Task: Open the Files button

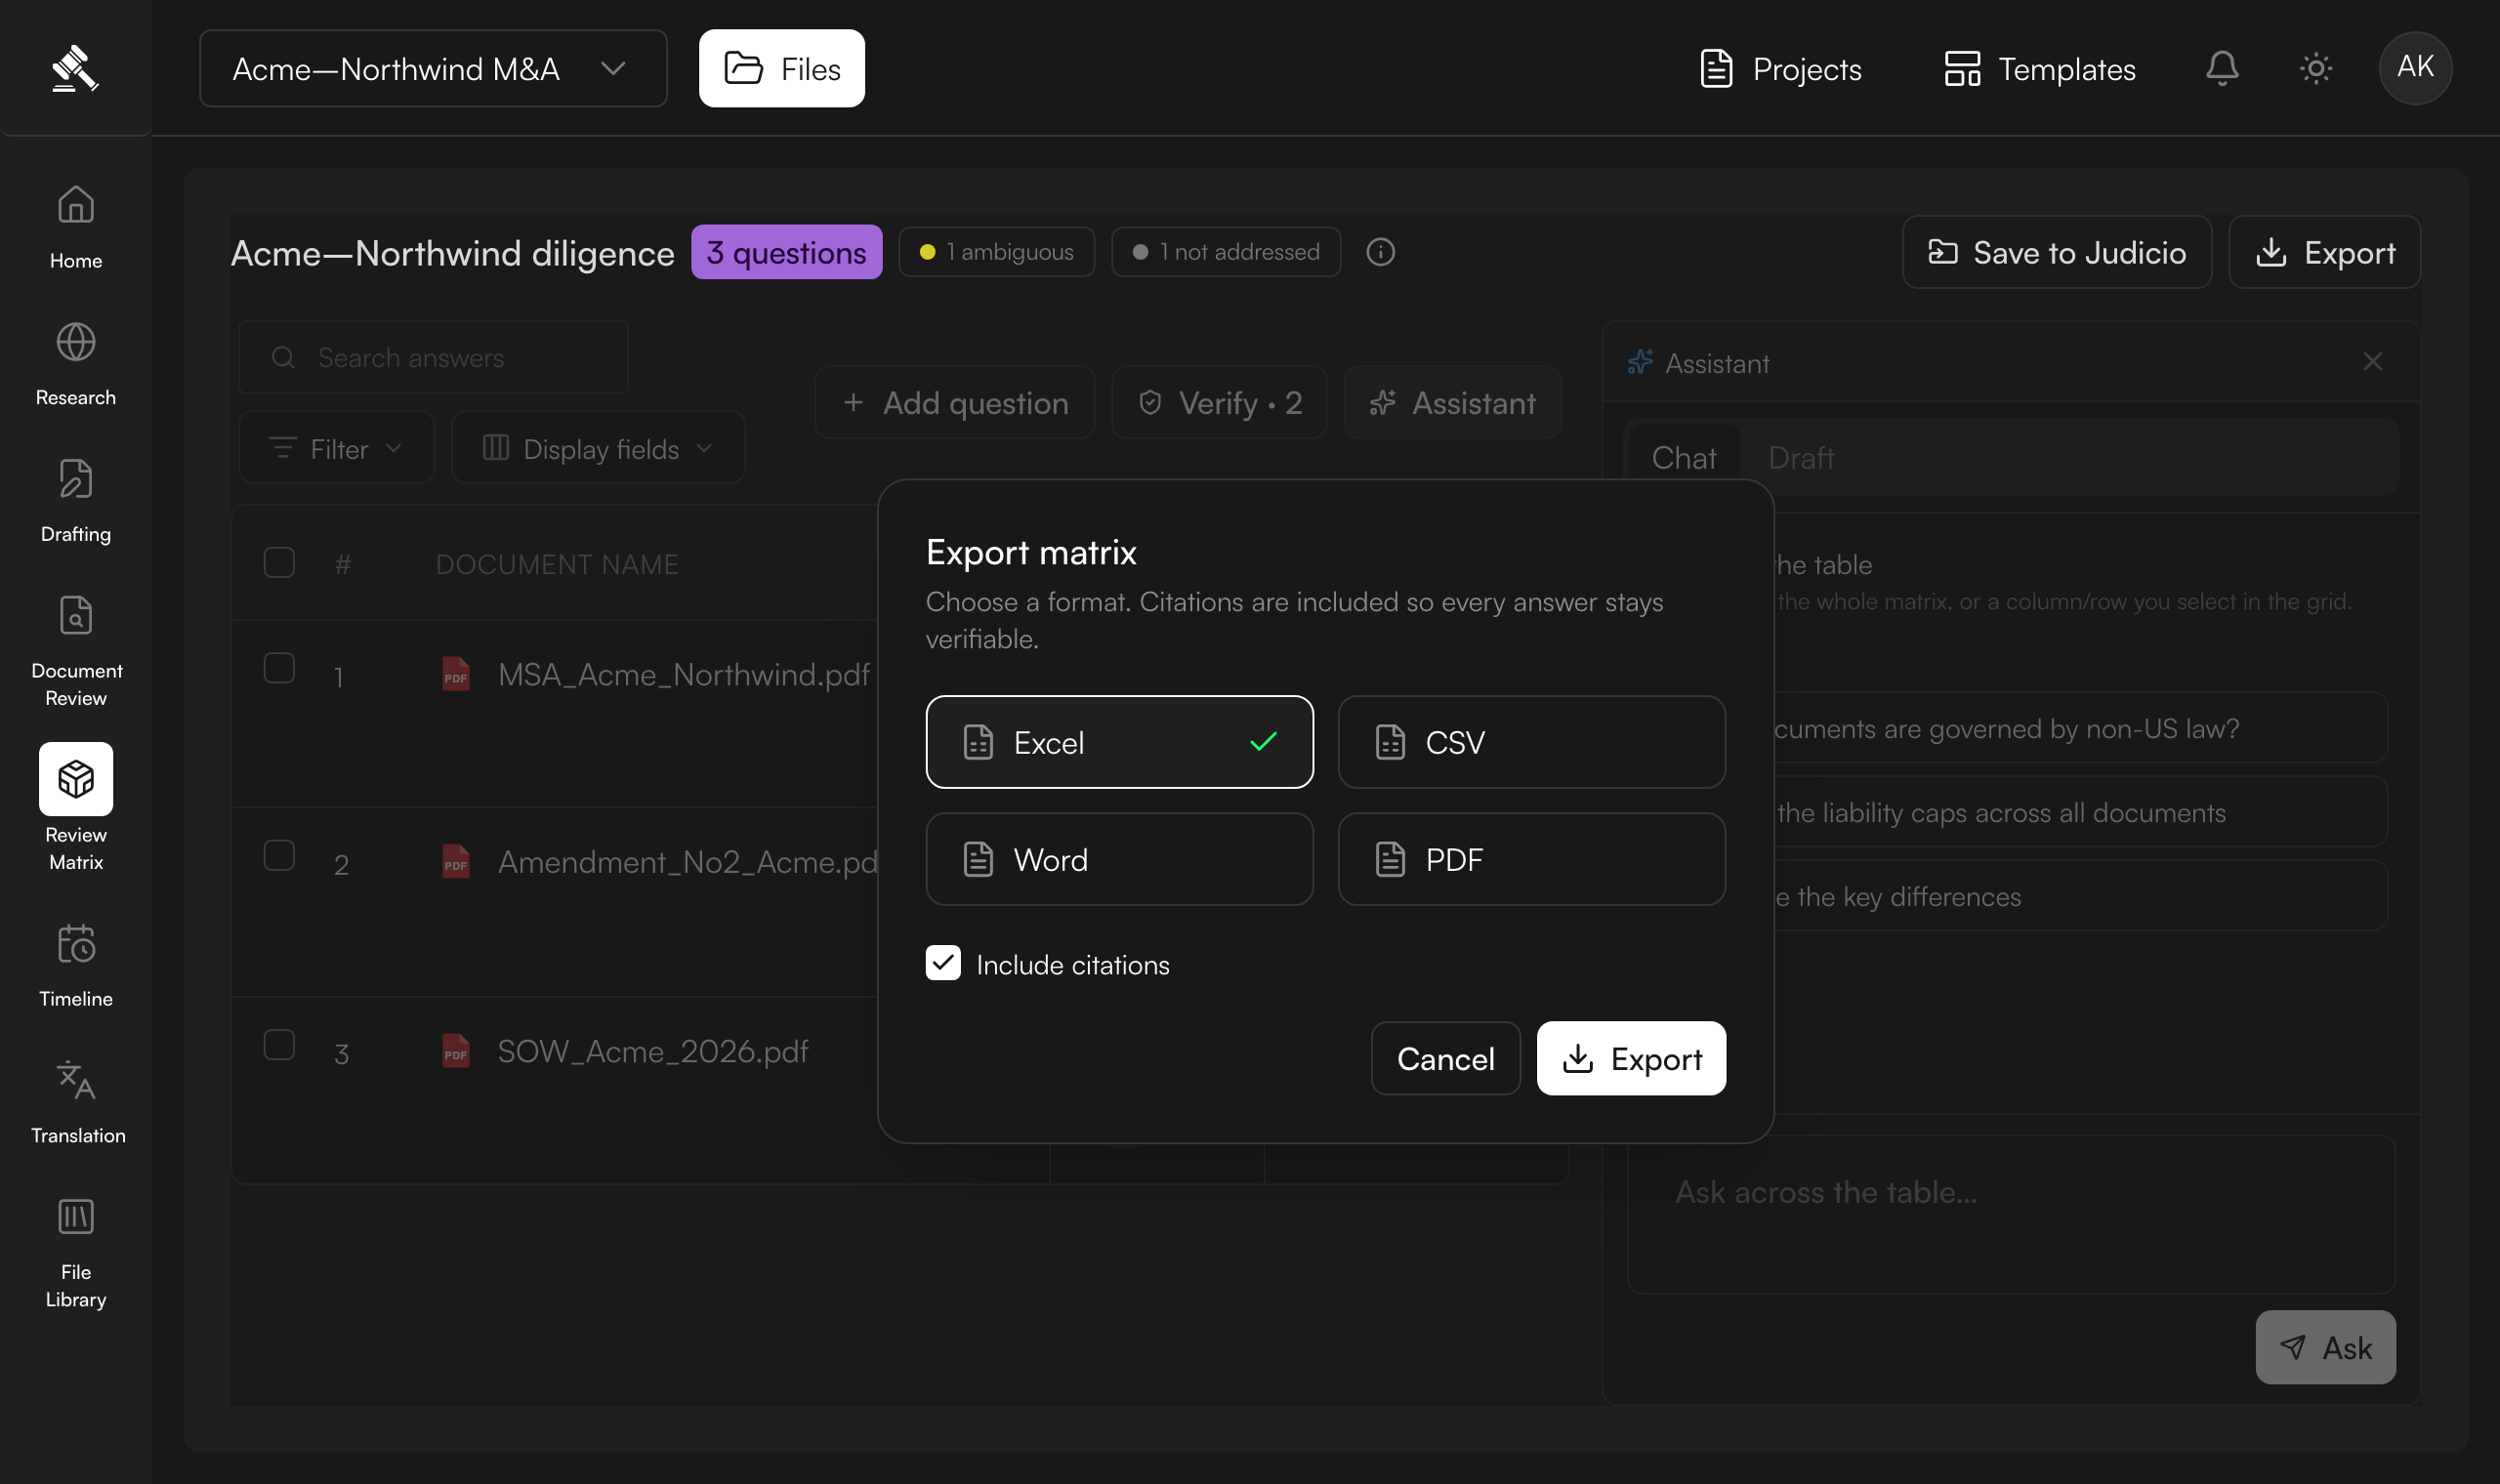Action: tap(782, 68)
